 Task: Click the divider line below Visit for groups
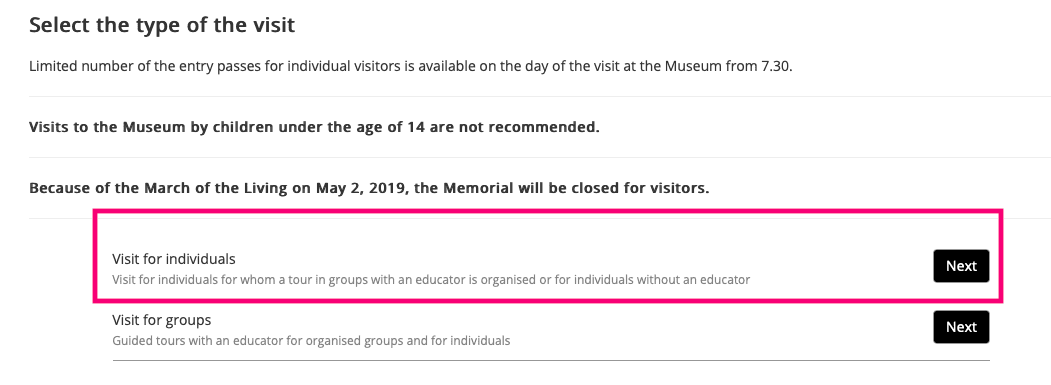point(551,360)
